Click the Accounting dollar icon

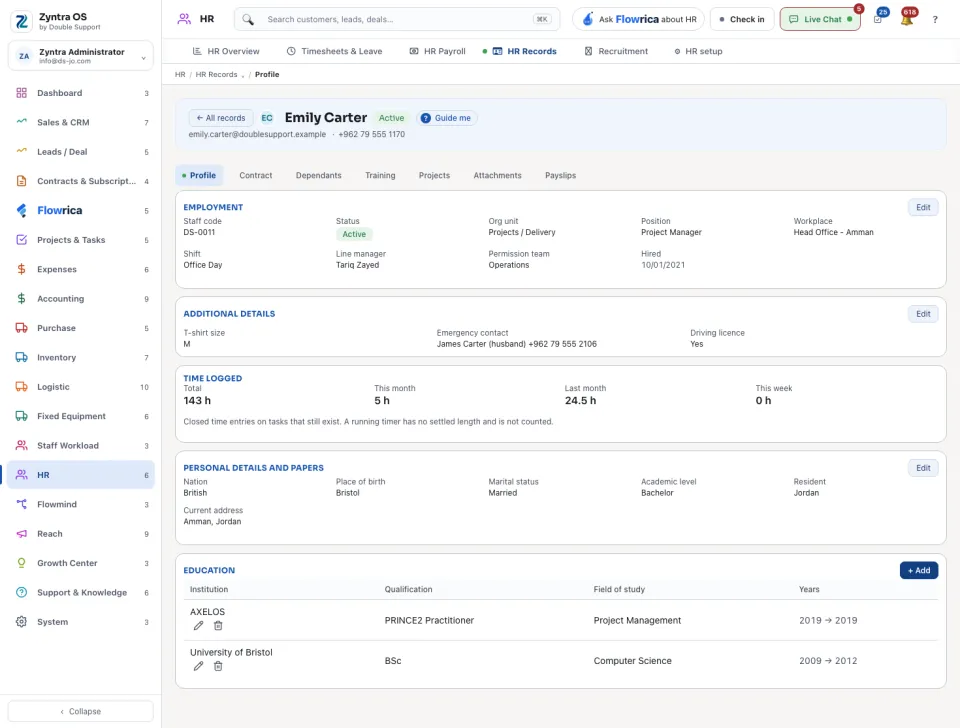click(x=21, y=298)
